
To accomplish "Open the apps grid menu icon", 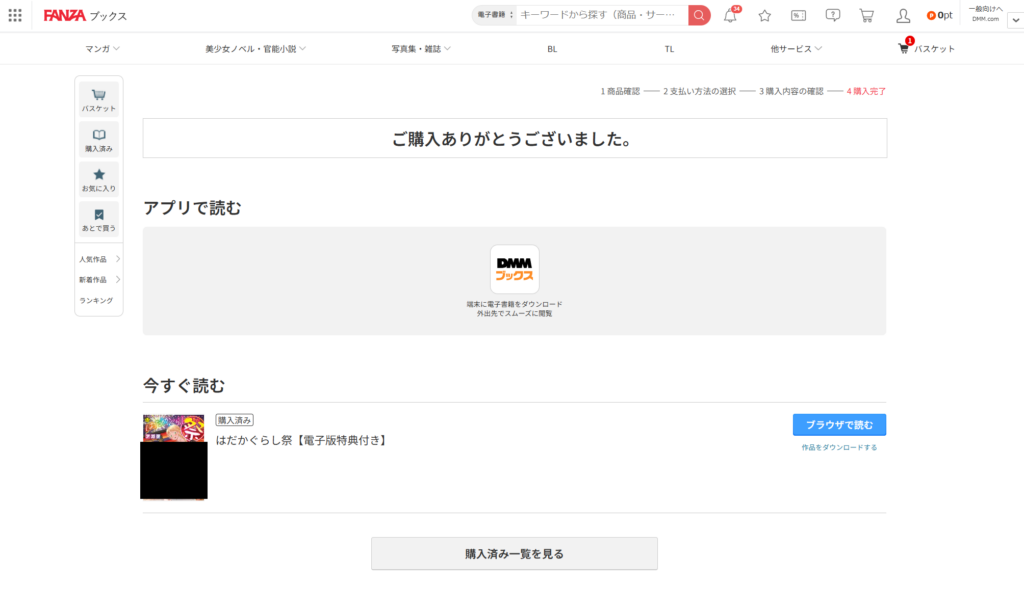I will [x=15, y=15].
